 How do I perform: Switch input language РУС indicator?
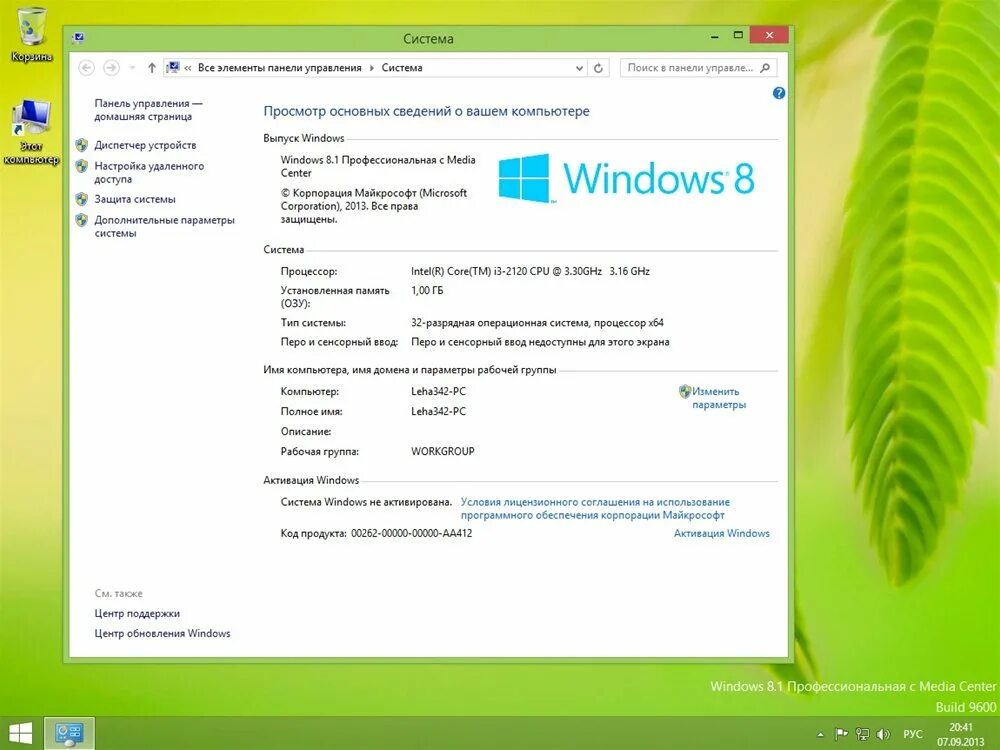pyautogui.click(x=913, y=735)
